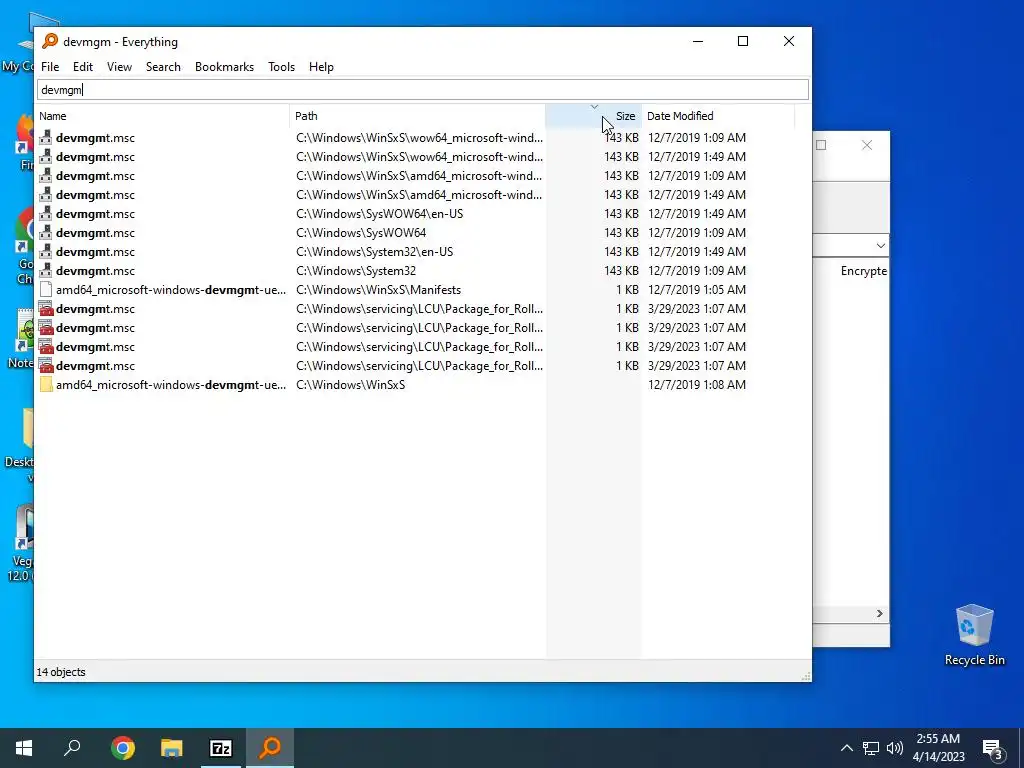Image resolution: width=1024 pixels, height=768 pixels.
Task: Click the scroll right arrow in the background window
Action: tap(880, 613)
